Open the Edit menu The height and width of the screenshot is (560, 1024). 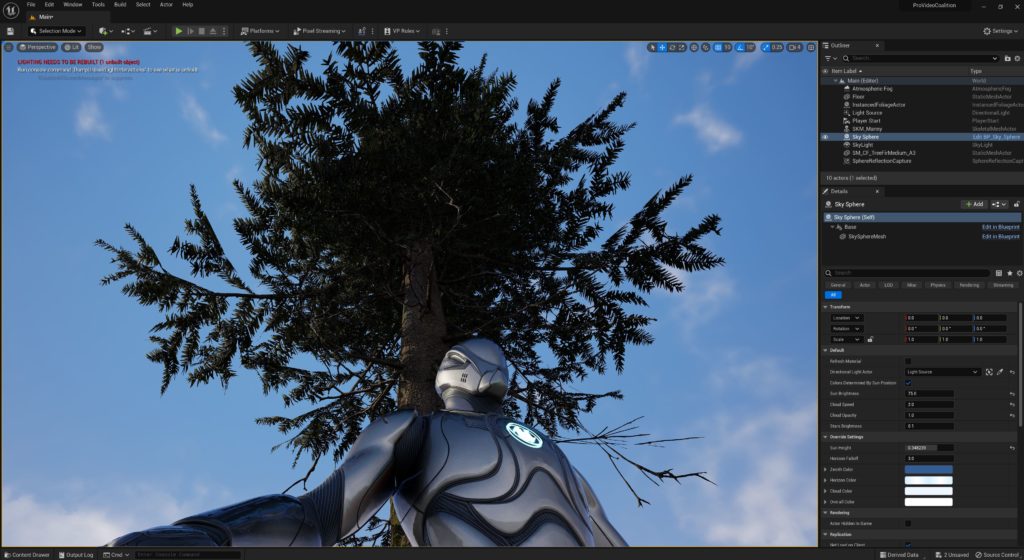pyautogui.click(x=49, y=5)
